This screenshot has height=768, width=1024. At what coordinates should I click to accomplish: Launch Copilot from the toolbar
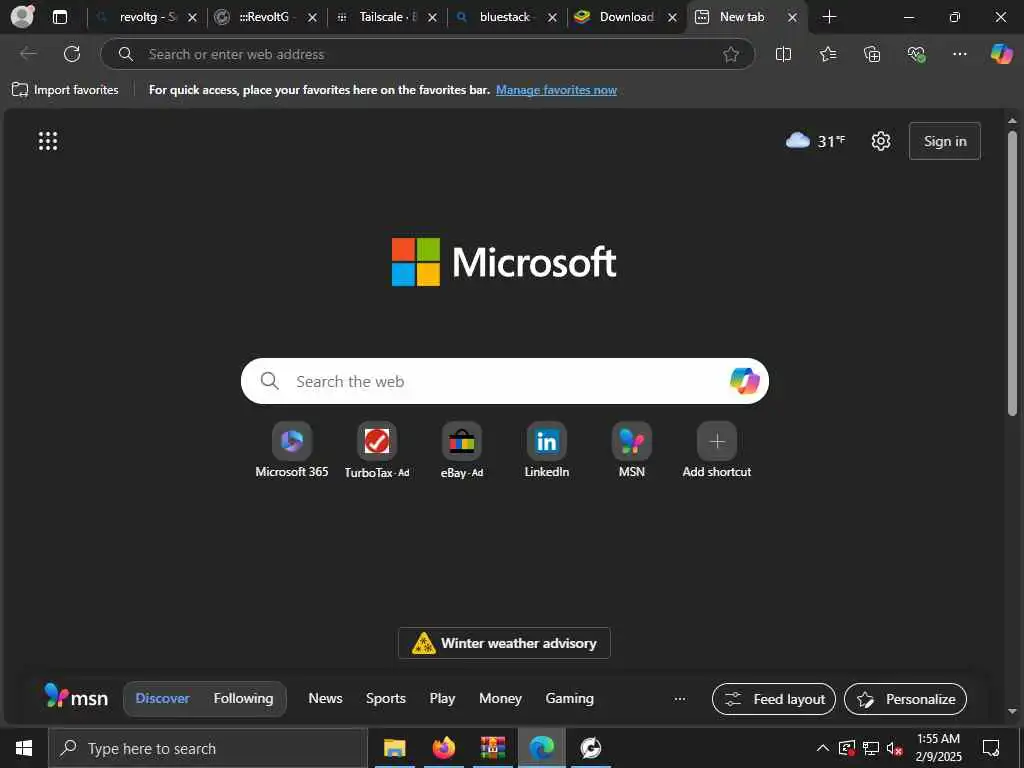click(x=1001, y=54)
